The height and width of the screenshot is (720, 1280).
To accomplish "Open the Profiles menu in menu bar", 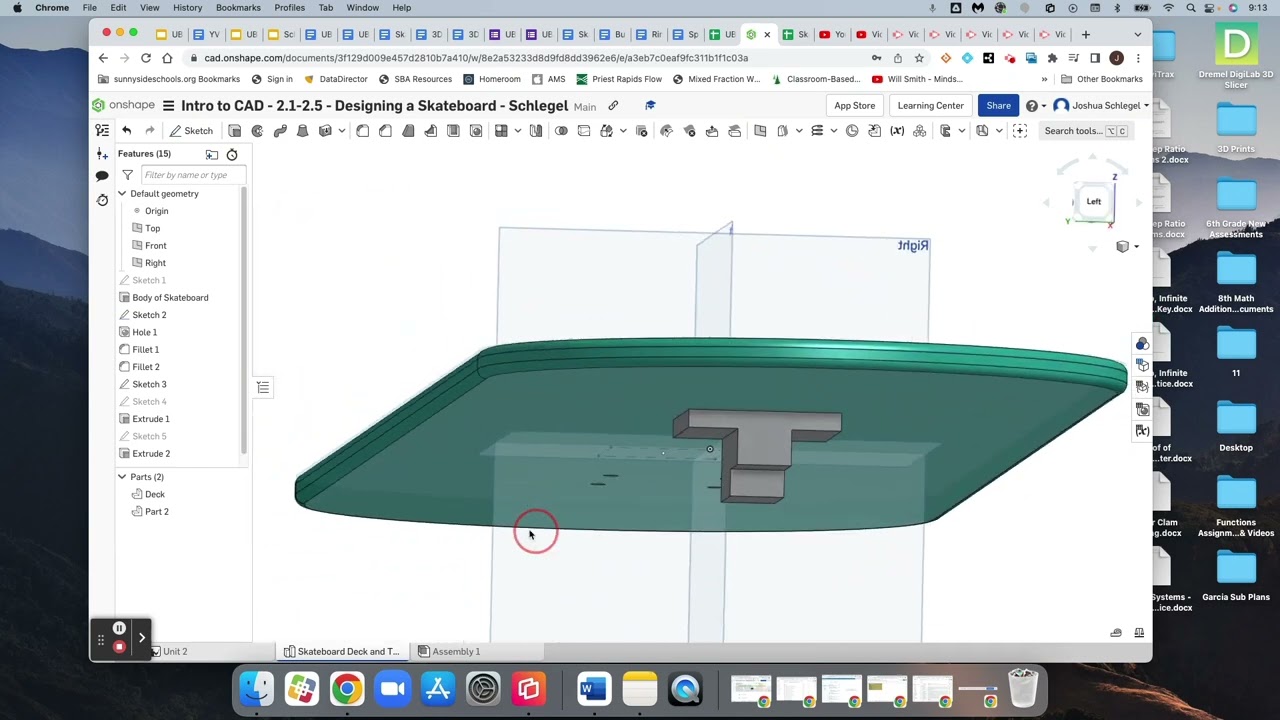I will [x=289, y=7].
